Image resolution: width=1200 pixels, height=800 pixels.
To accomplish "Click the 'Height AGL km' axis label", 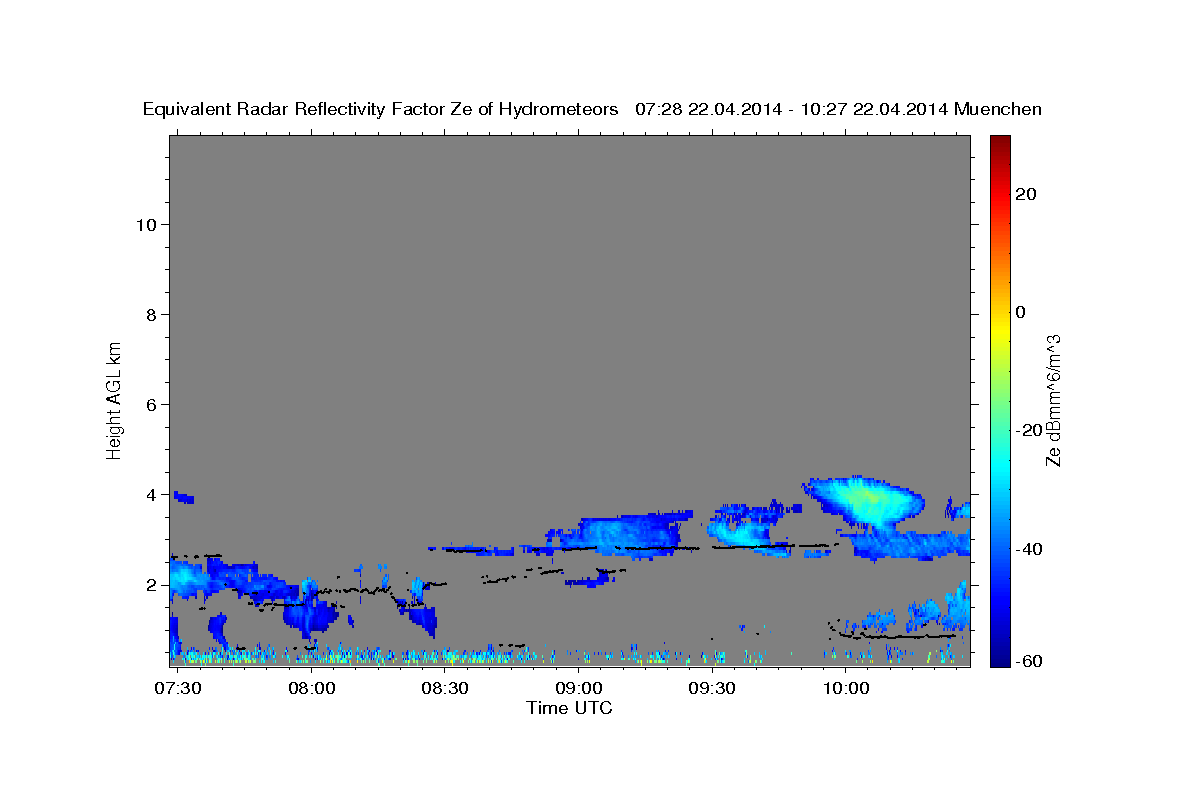I will pyautogui.click(x=114, y=399).
